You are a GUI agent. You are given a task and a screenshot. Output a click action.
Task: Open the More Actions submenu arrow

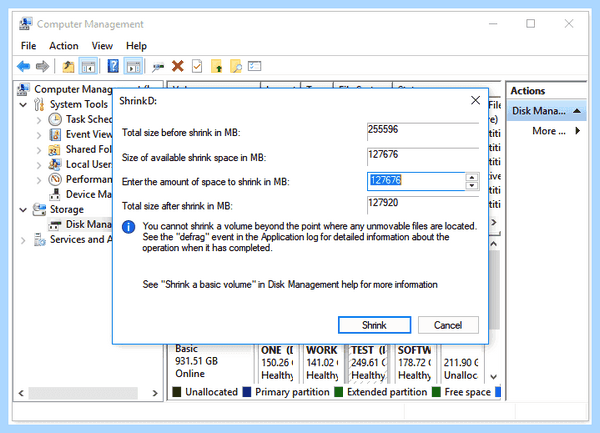[x=577, y=131]
